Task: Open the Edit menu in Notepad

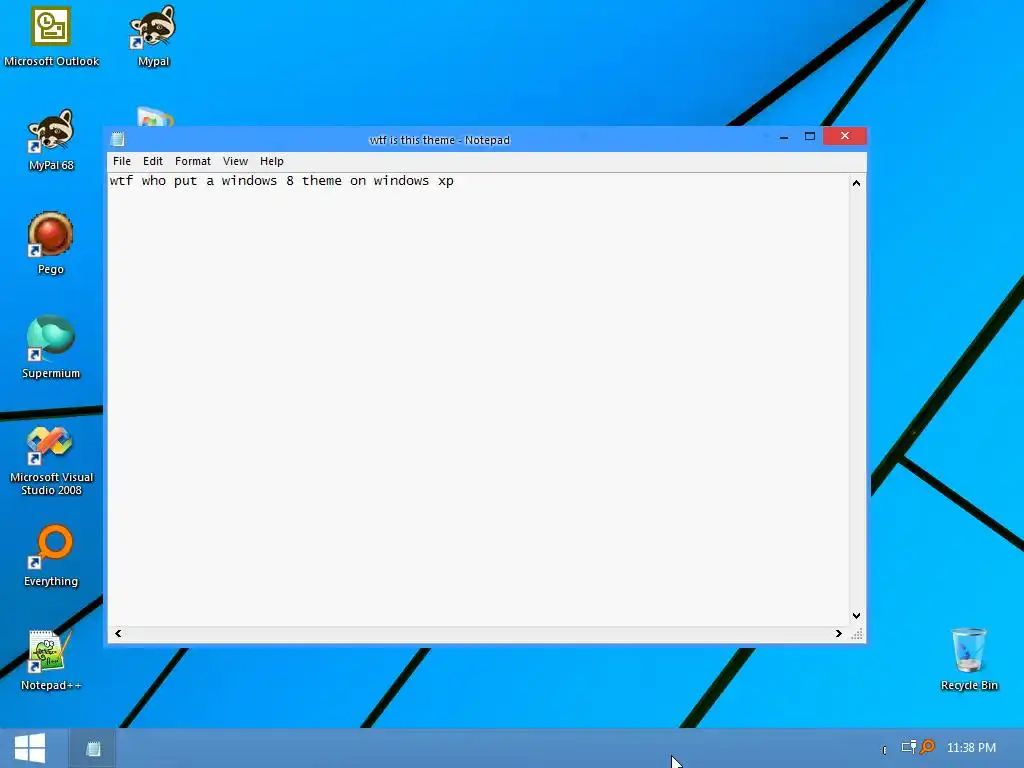Action: [153, 161]
